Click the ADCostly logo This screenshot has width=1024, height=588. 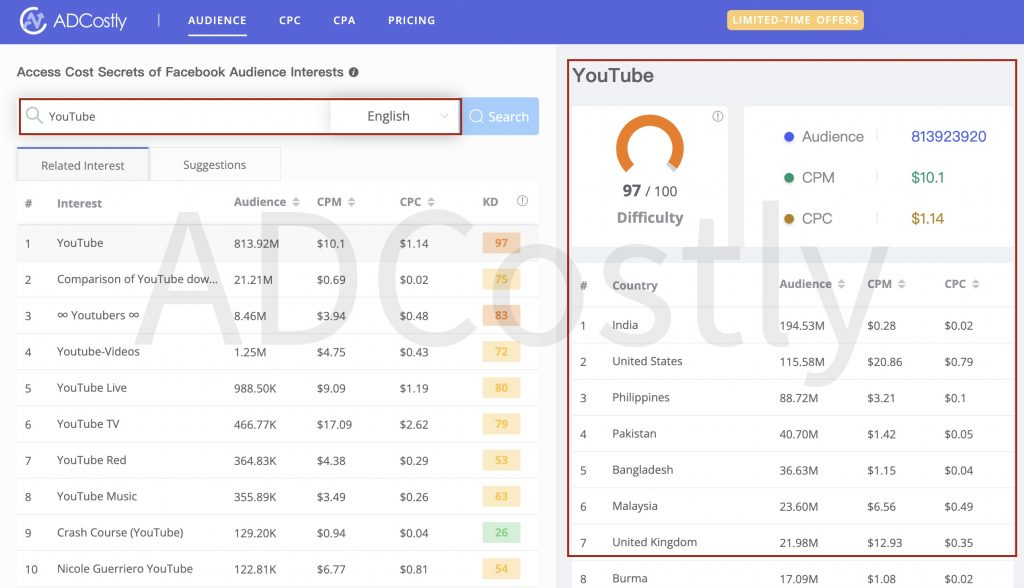pyautogui.click(x=73, y=21)
